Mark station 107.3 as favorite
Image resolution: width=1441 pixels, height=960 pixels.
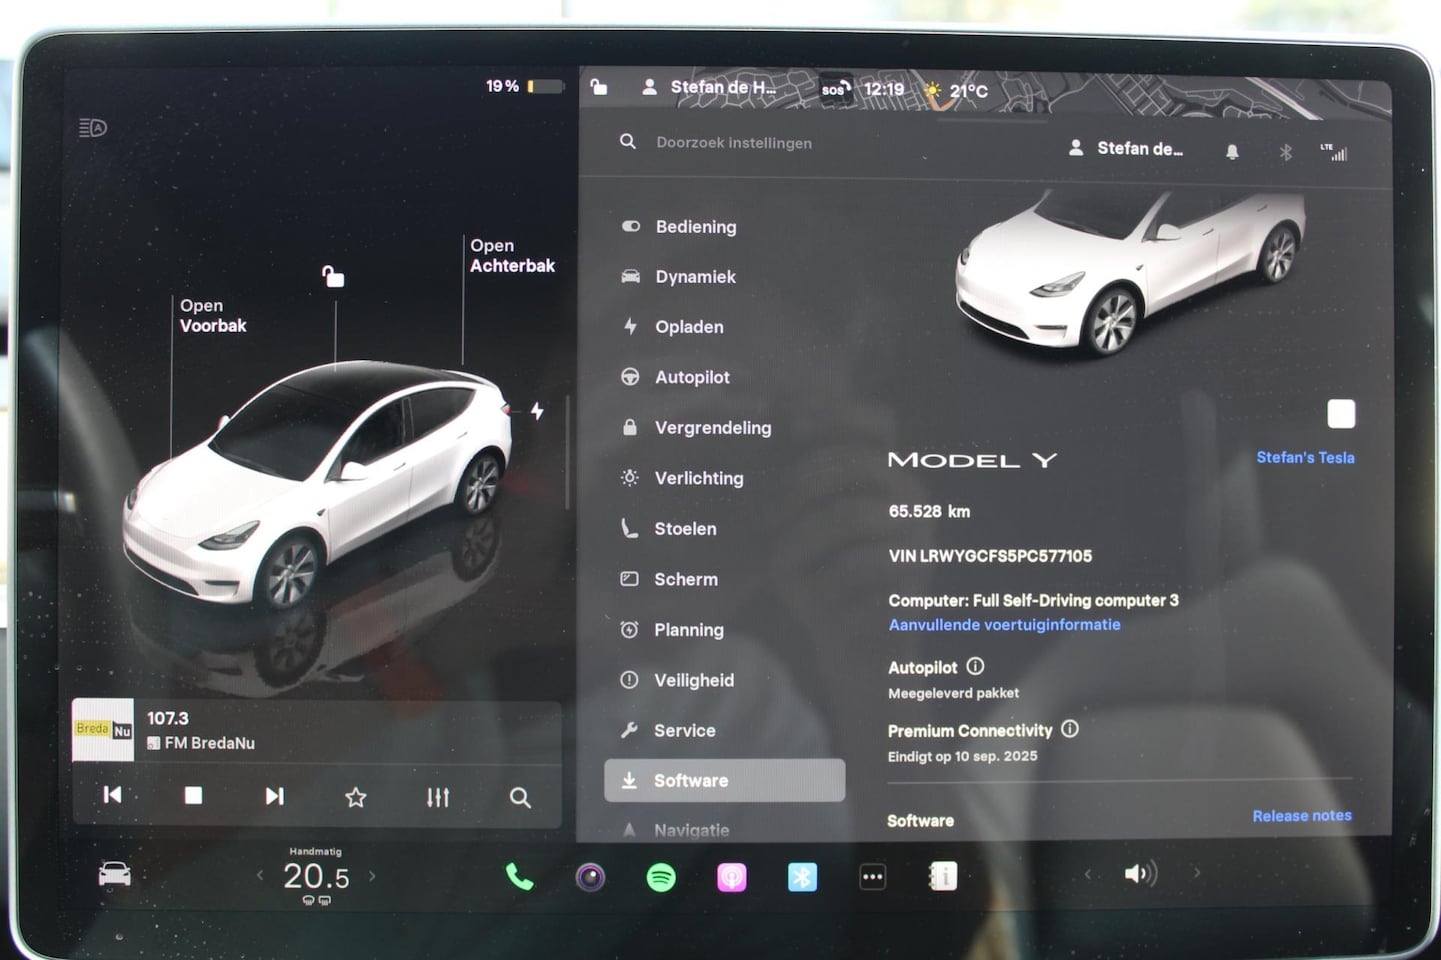click(355, 797)
